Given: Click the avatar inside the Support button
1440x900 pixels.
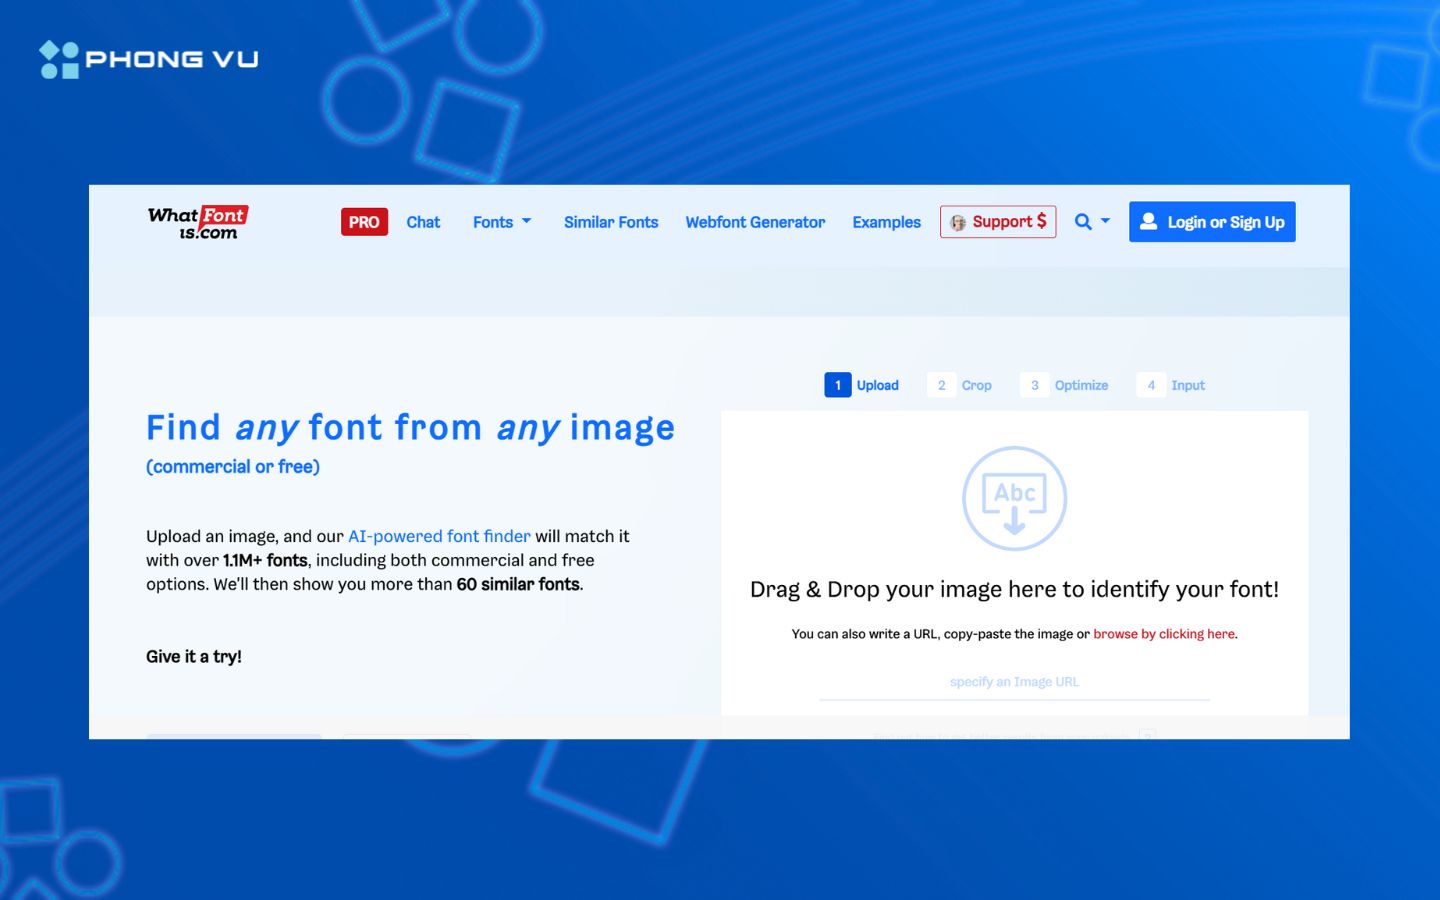Looking at the screenshot, I should click(x=959, y=221).
